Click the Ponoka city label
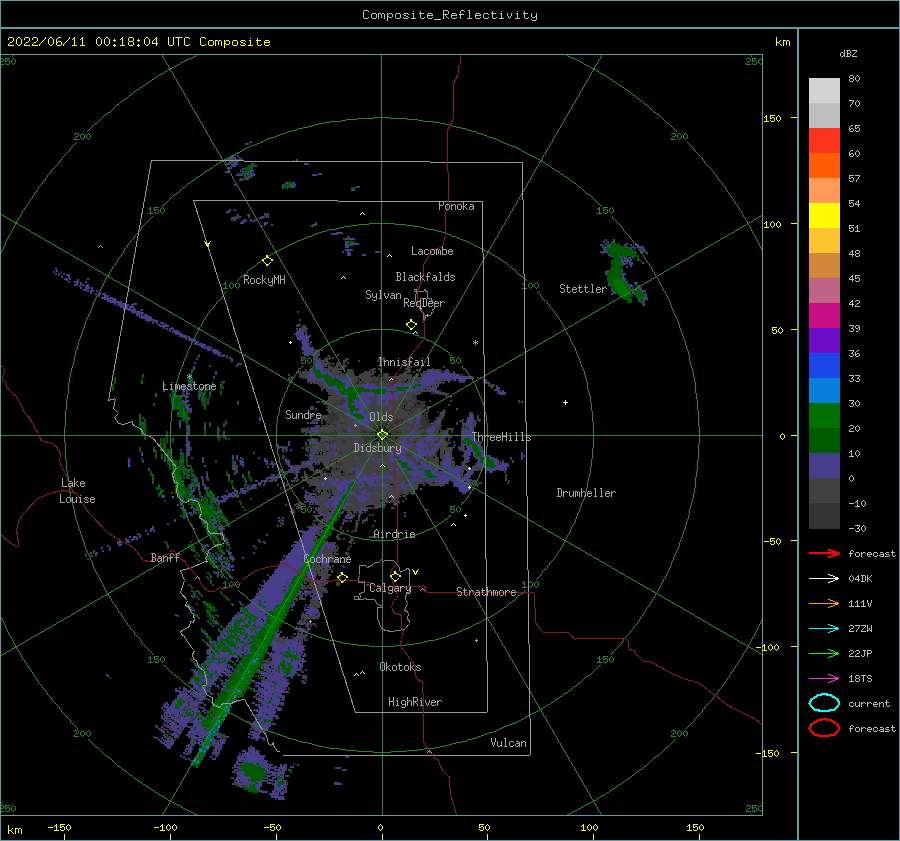This screenshot has height=841, width=900. pyautogui.click(x=456, y=206)
